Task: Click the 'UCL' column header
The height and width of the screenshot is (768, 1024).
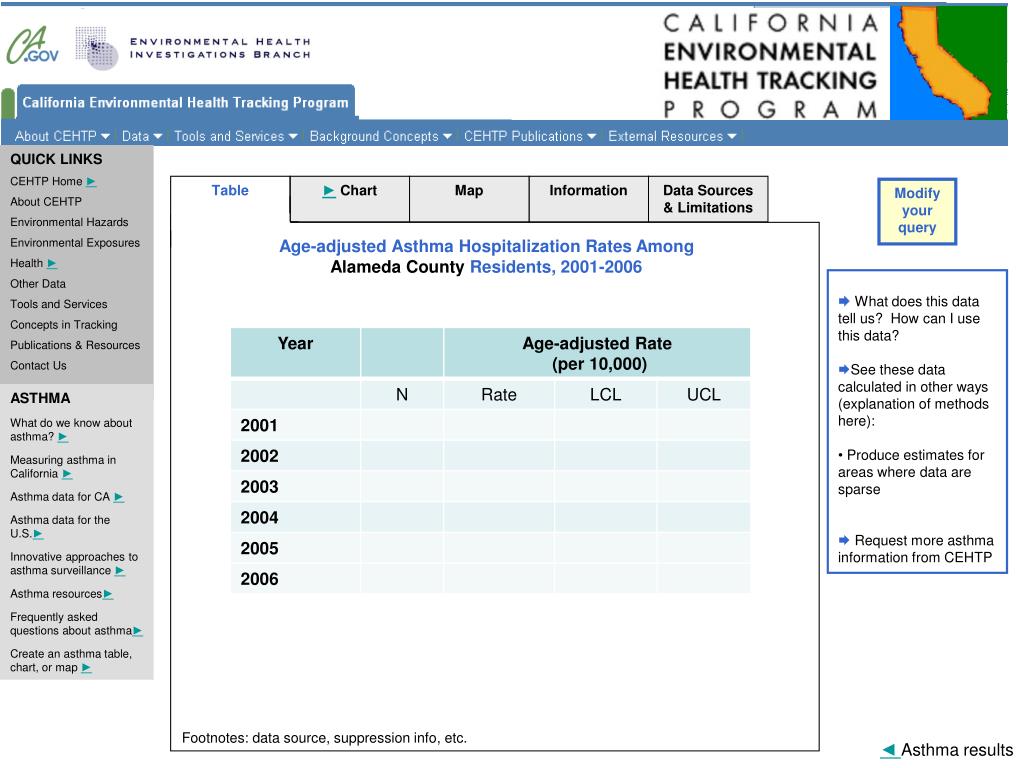Action: (x=703, y=395)
